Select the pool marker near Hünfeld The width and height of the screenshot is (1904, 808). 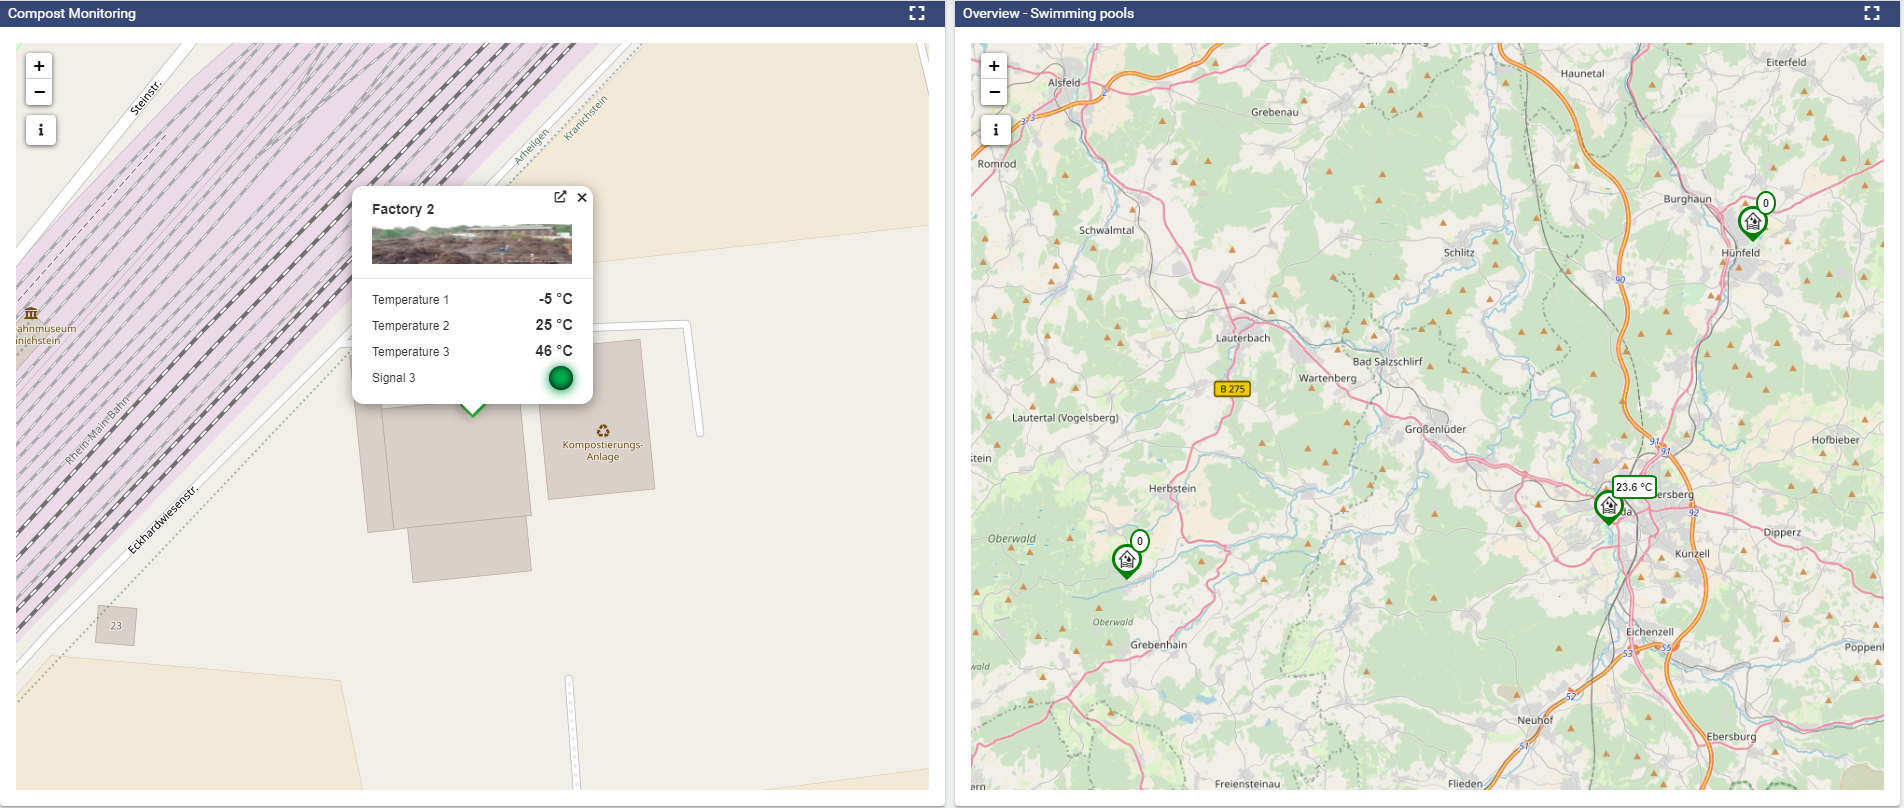click(x=1752, y=222)
